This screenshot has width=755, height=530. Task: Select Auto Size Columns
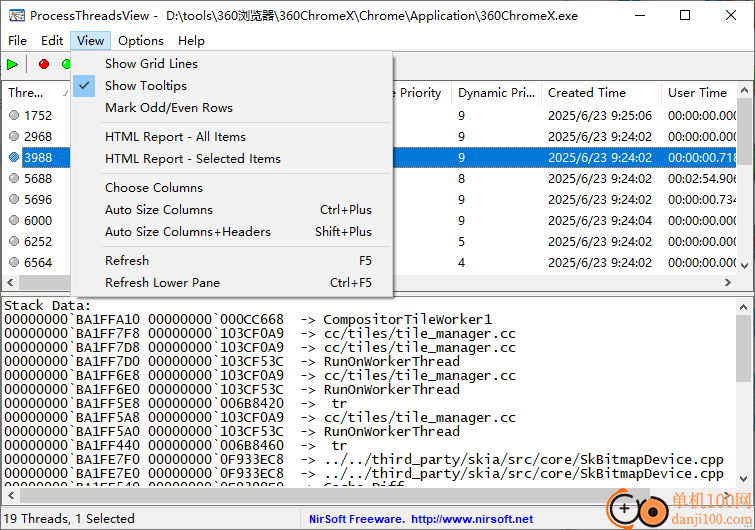232,210
